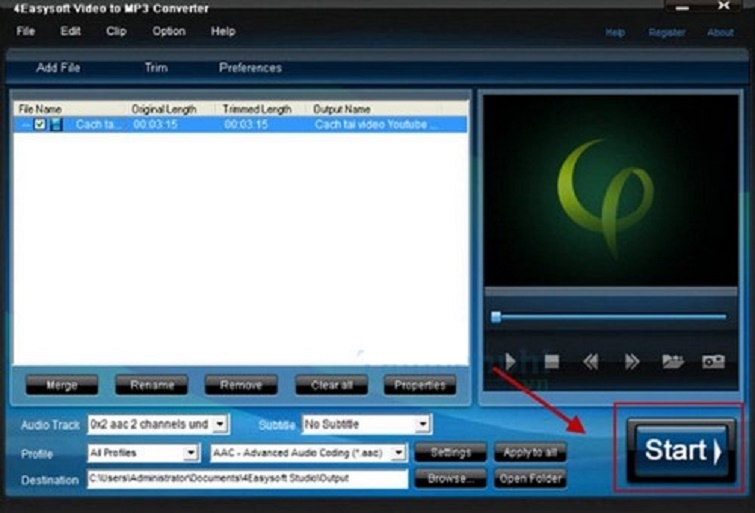Open profile Settings button
Image resolution: width=755 pixels, height=513 pixels.
(451, 452)
